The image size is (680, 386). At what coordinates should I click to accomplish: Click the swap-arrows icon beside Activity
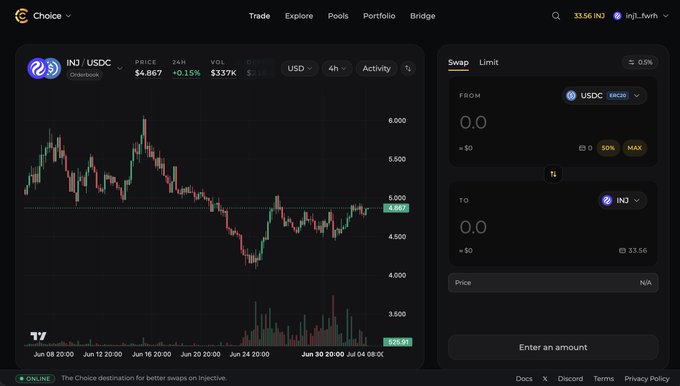pyautogui.click(x=408, y=69)
